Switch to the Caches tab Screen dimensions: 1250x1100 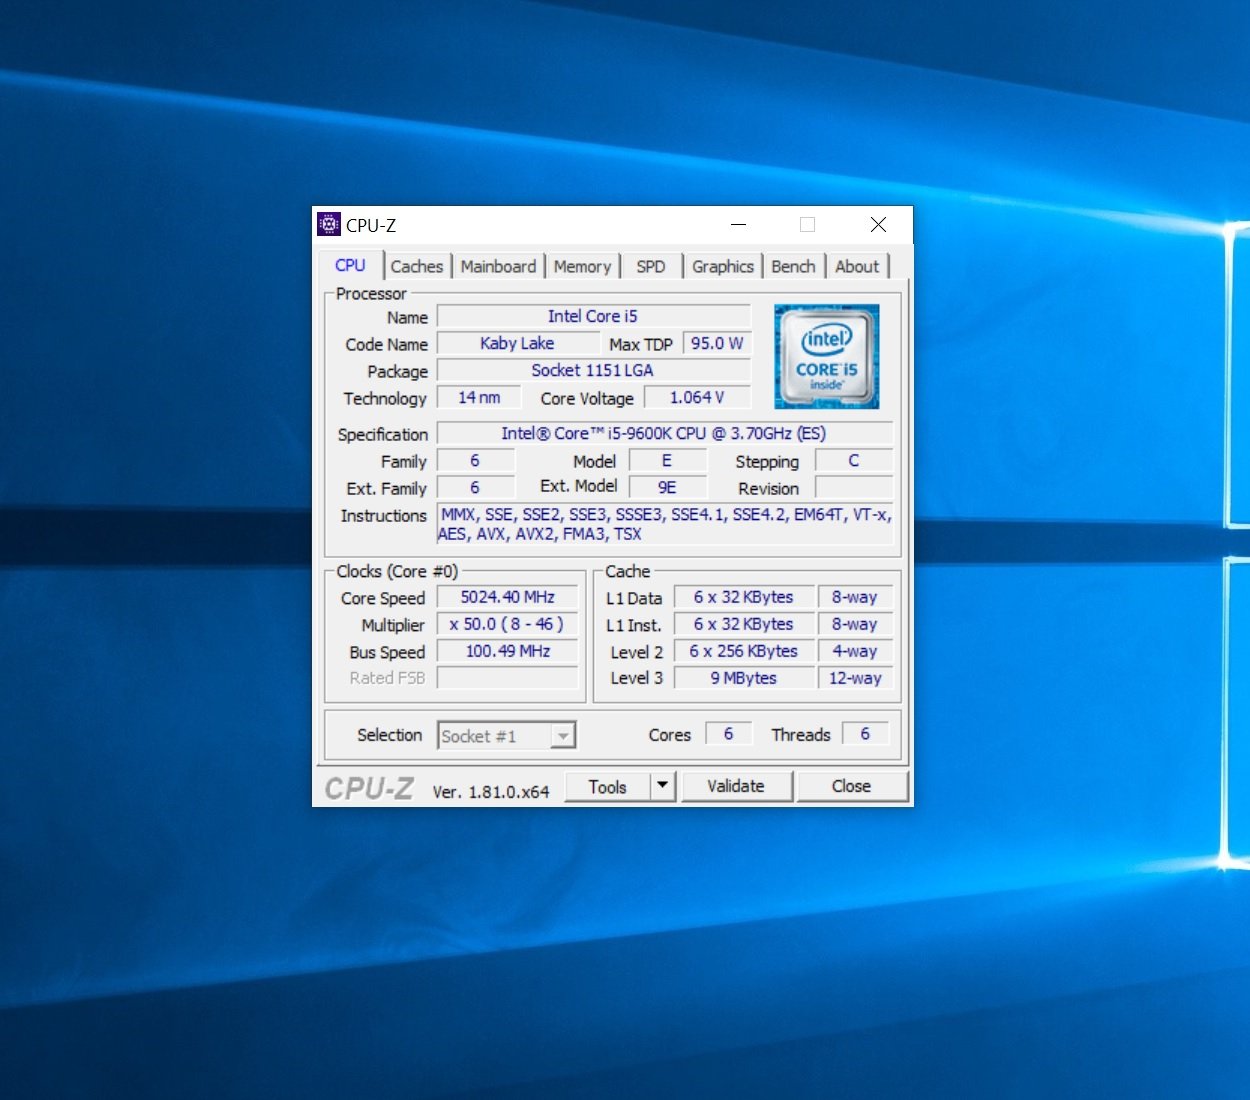(416, 267)
